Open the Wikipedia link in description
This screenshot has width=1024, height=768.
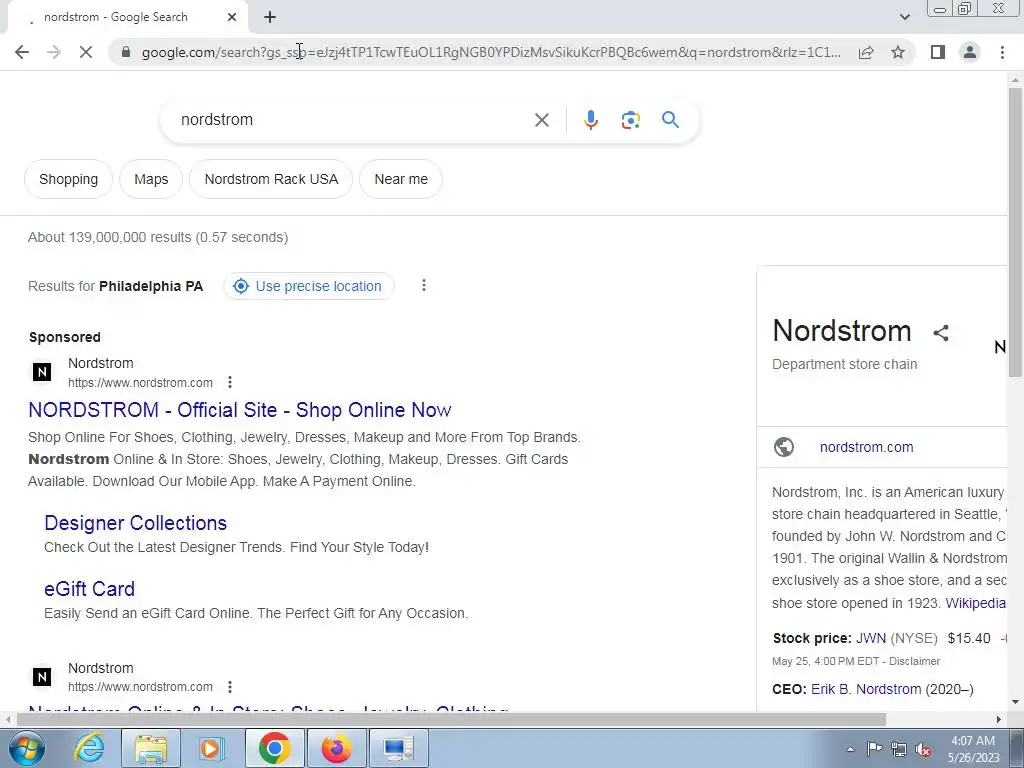click(x=976, y=603)
